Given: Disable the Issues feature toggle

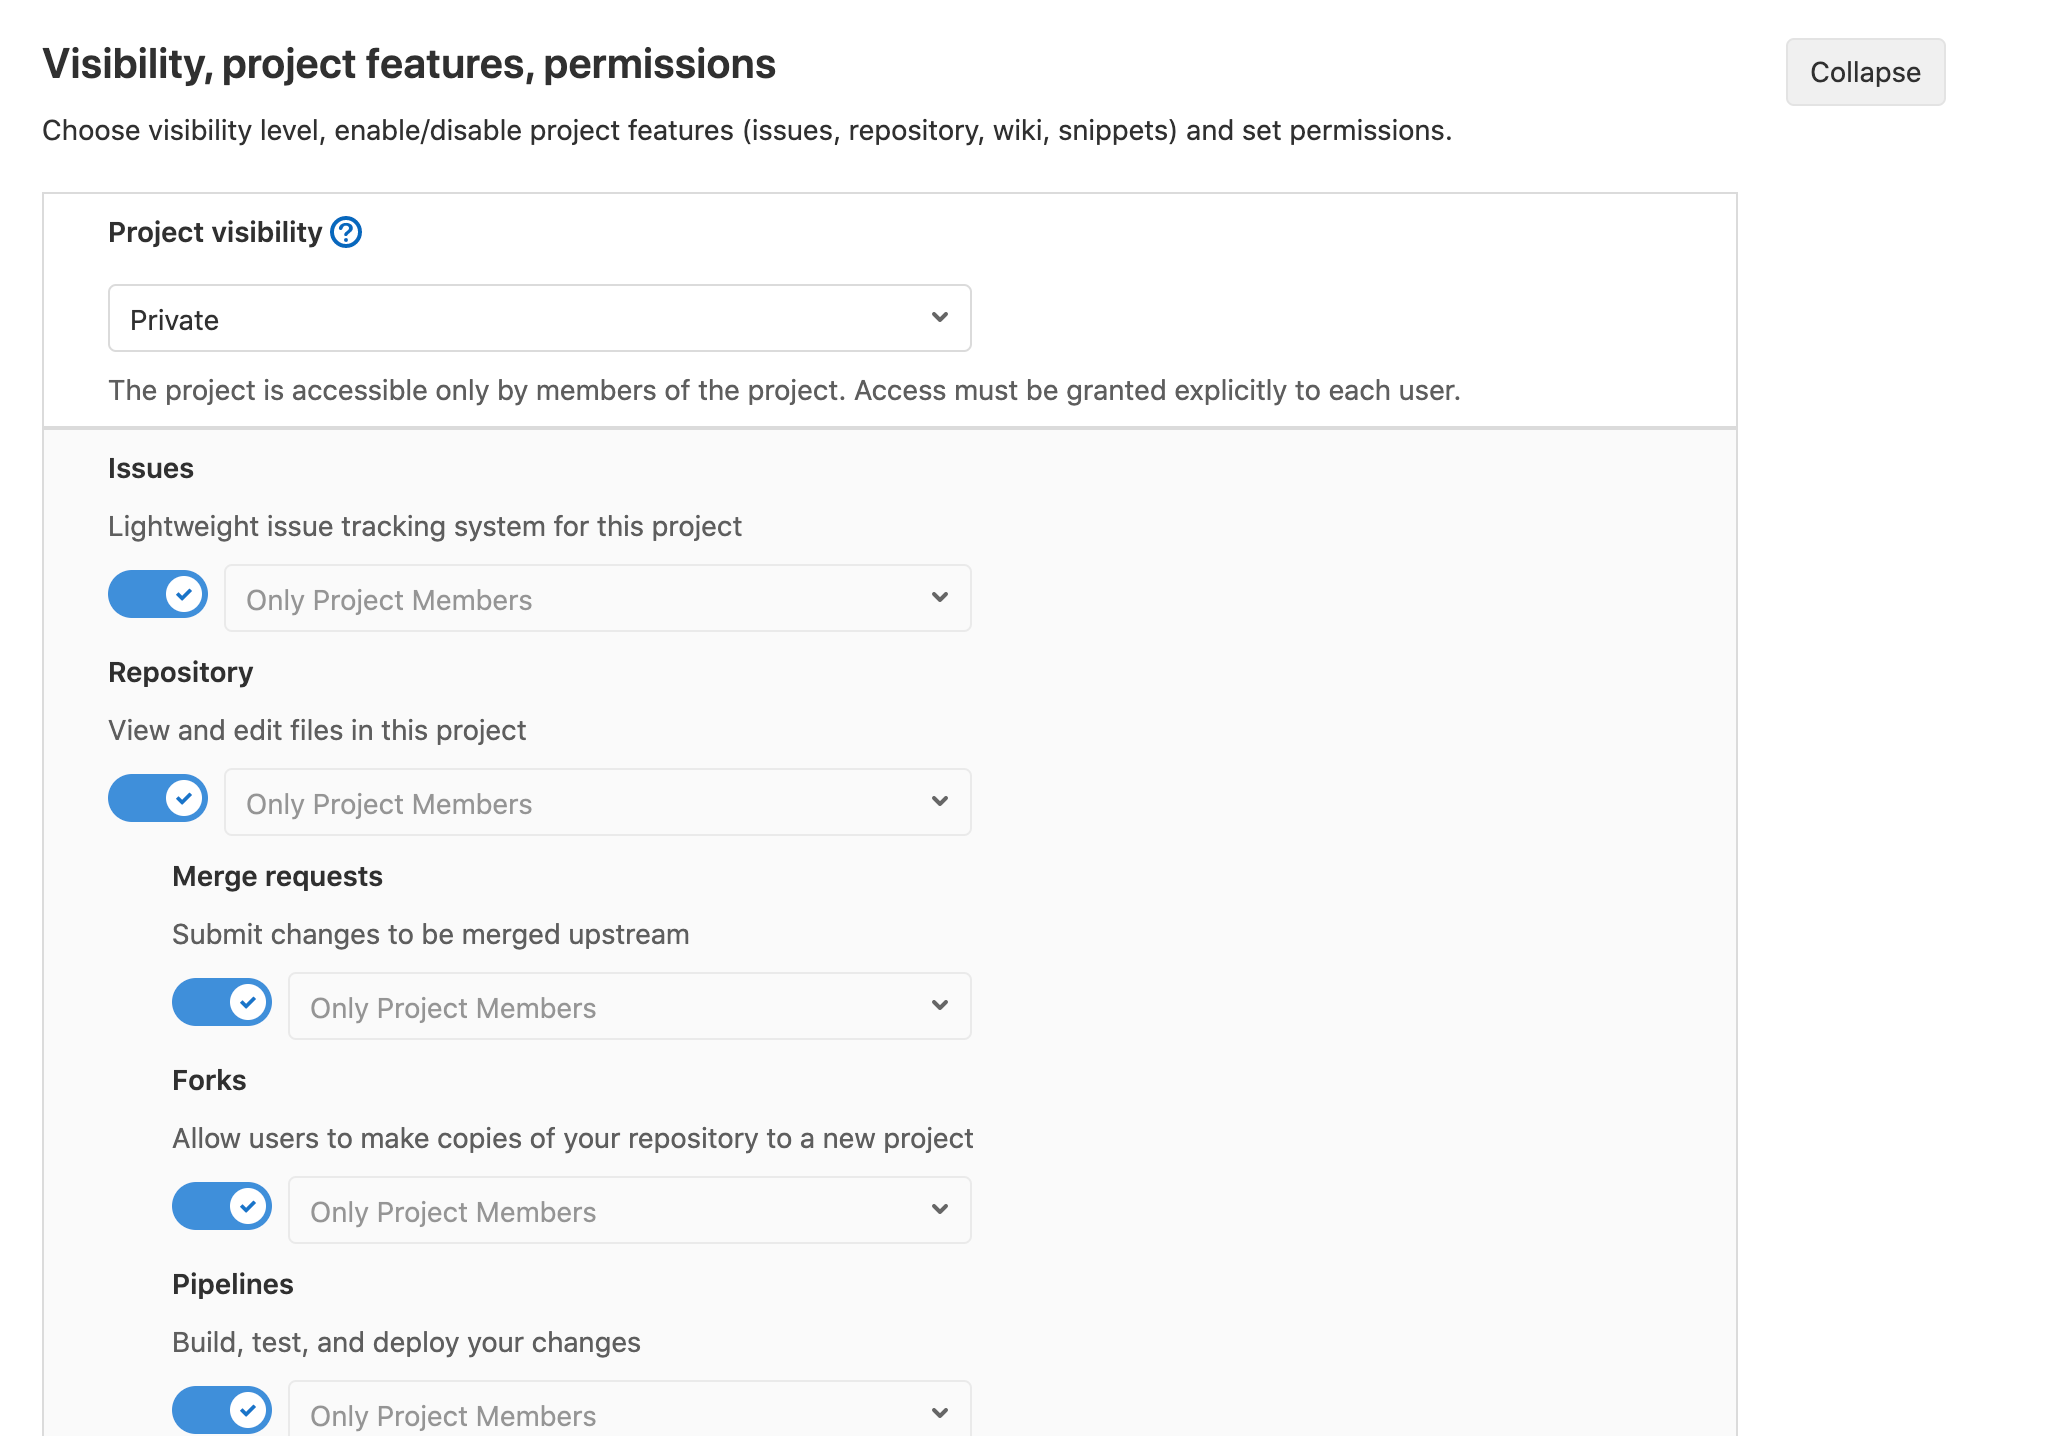Looking at the screenshot, I should coord(158,594).
